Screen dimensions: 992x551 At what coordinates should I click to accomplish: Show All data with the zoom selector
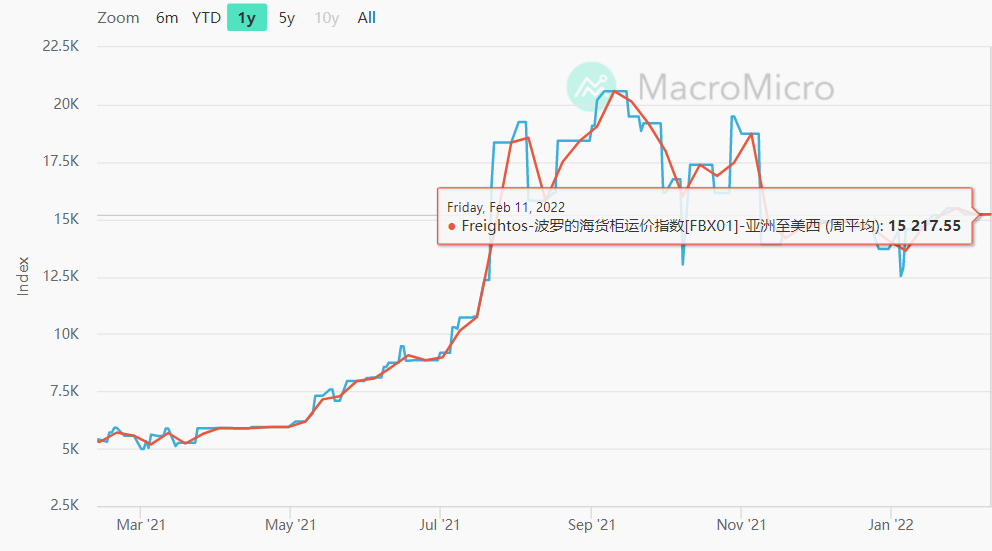pyautogui.click(x=367, y=18)
